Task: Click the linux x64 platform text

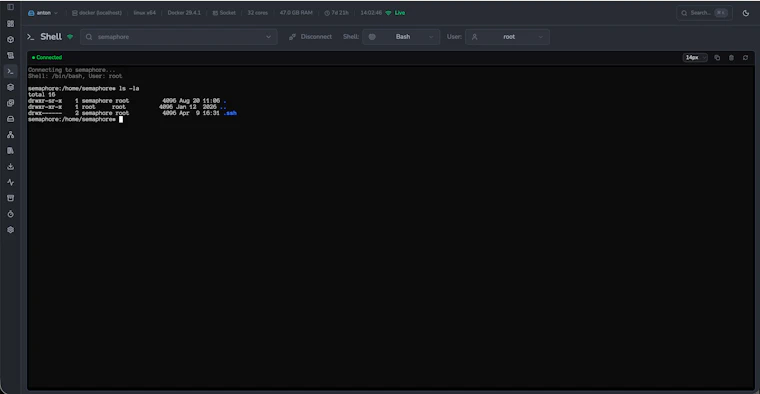Action: (144, 13)
